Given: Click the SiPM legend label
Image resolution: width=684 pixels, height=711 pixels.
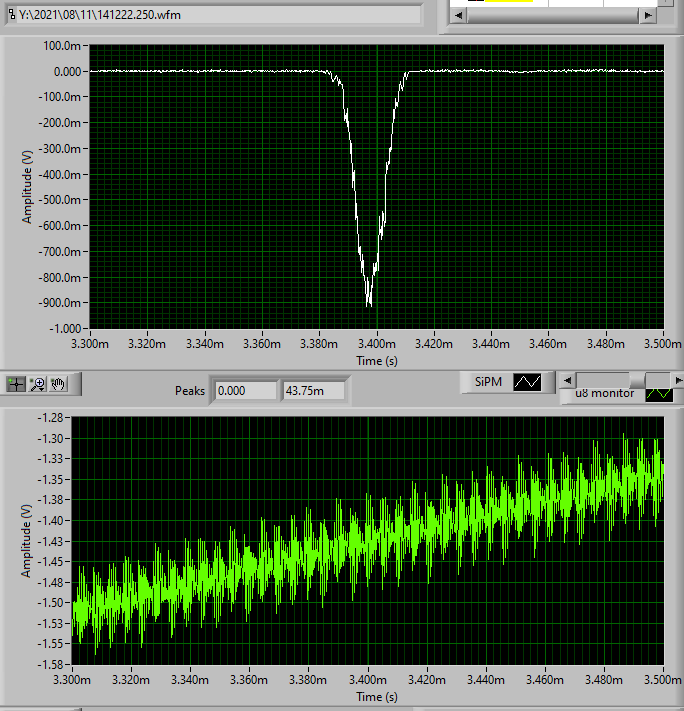Looking at the screenshot, I should click(x=487, y=382).
